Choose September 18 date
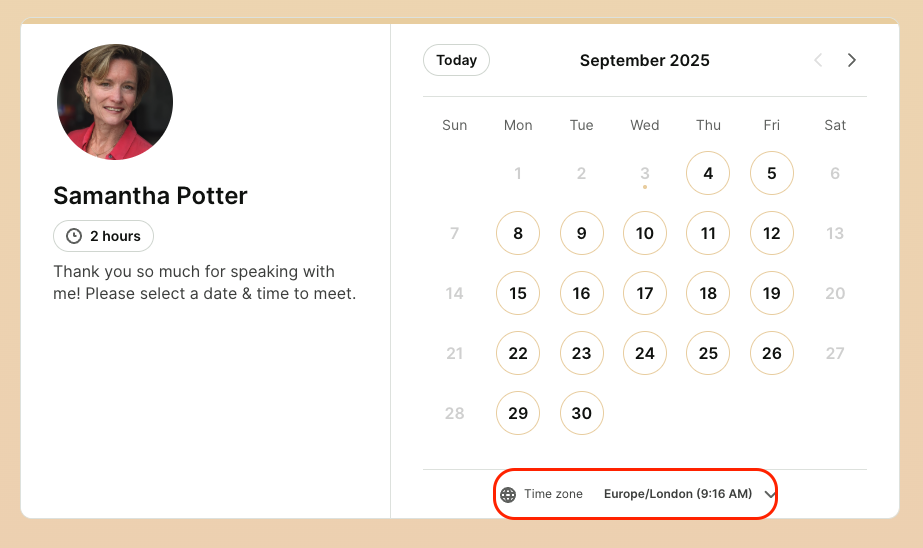 708,293
